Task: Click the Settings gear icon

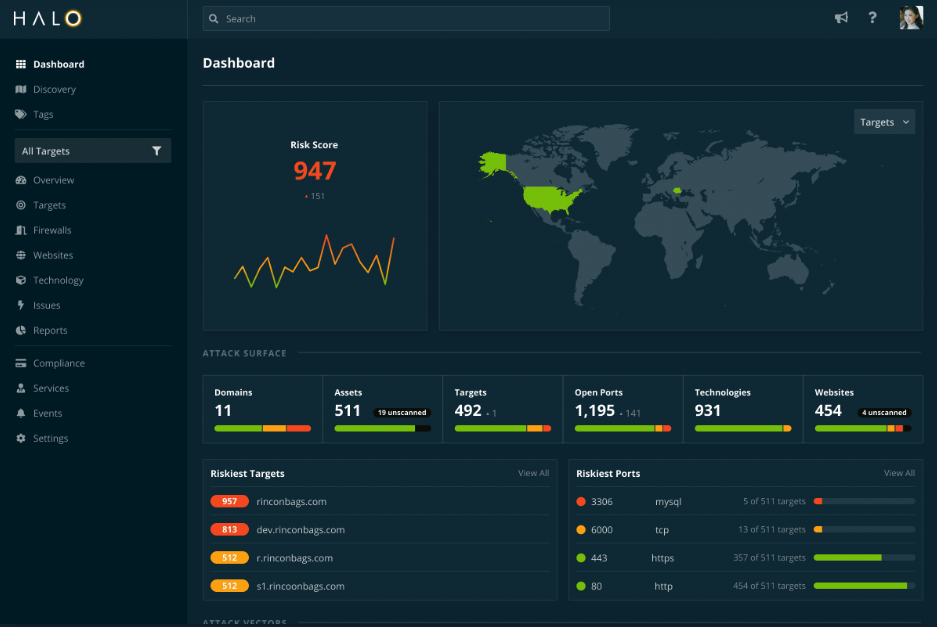Action: (22, 438)
